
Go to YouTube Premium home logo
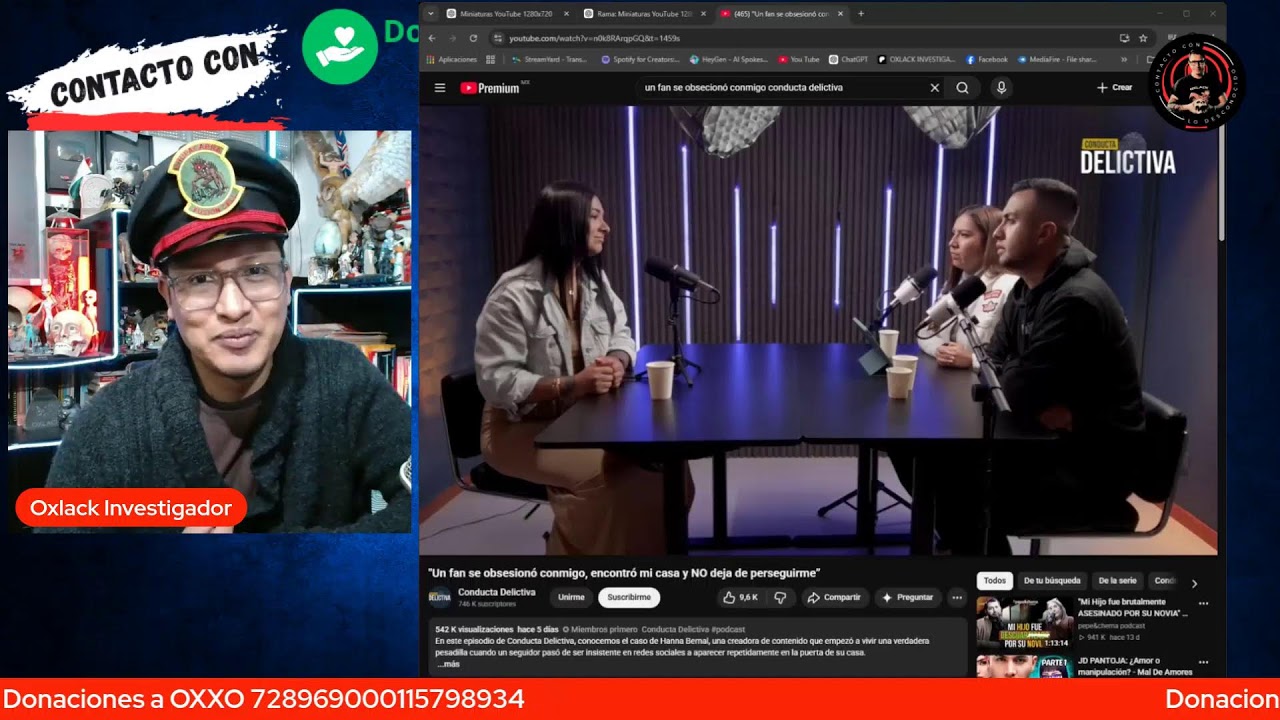491,88
